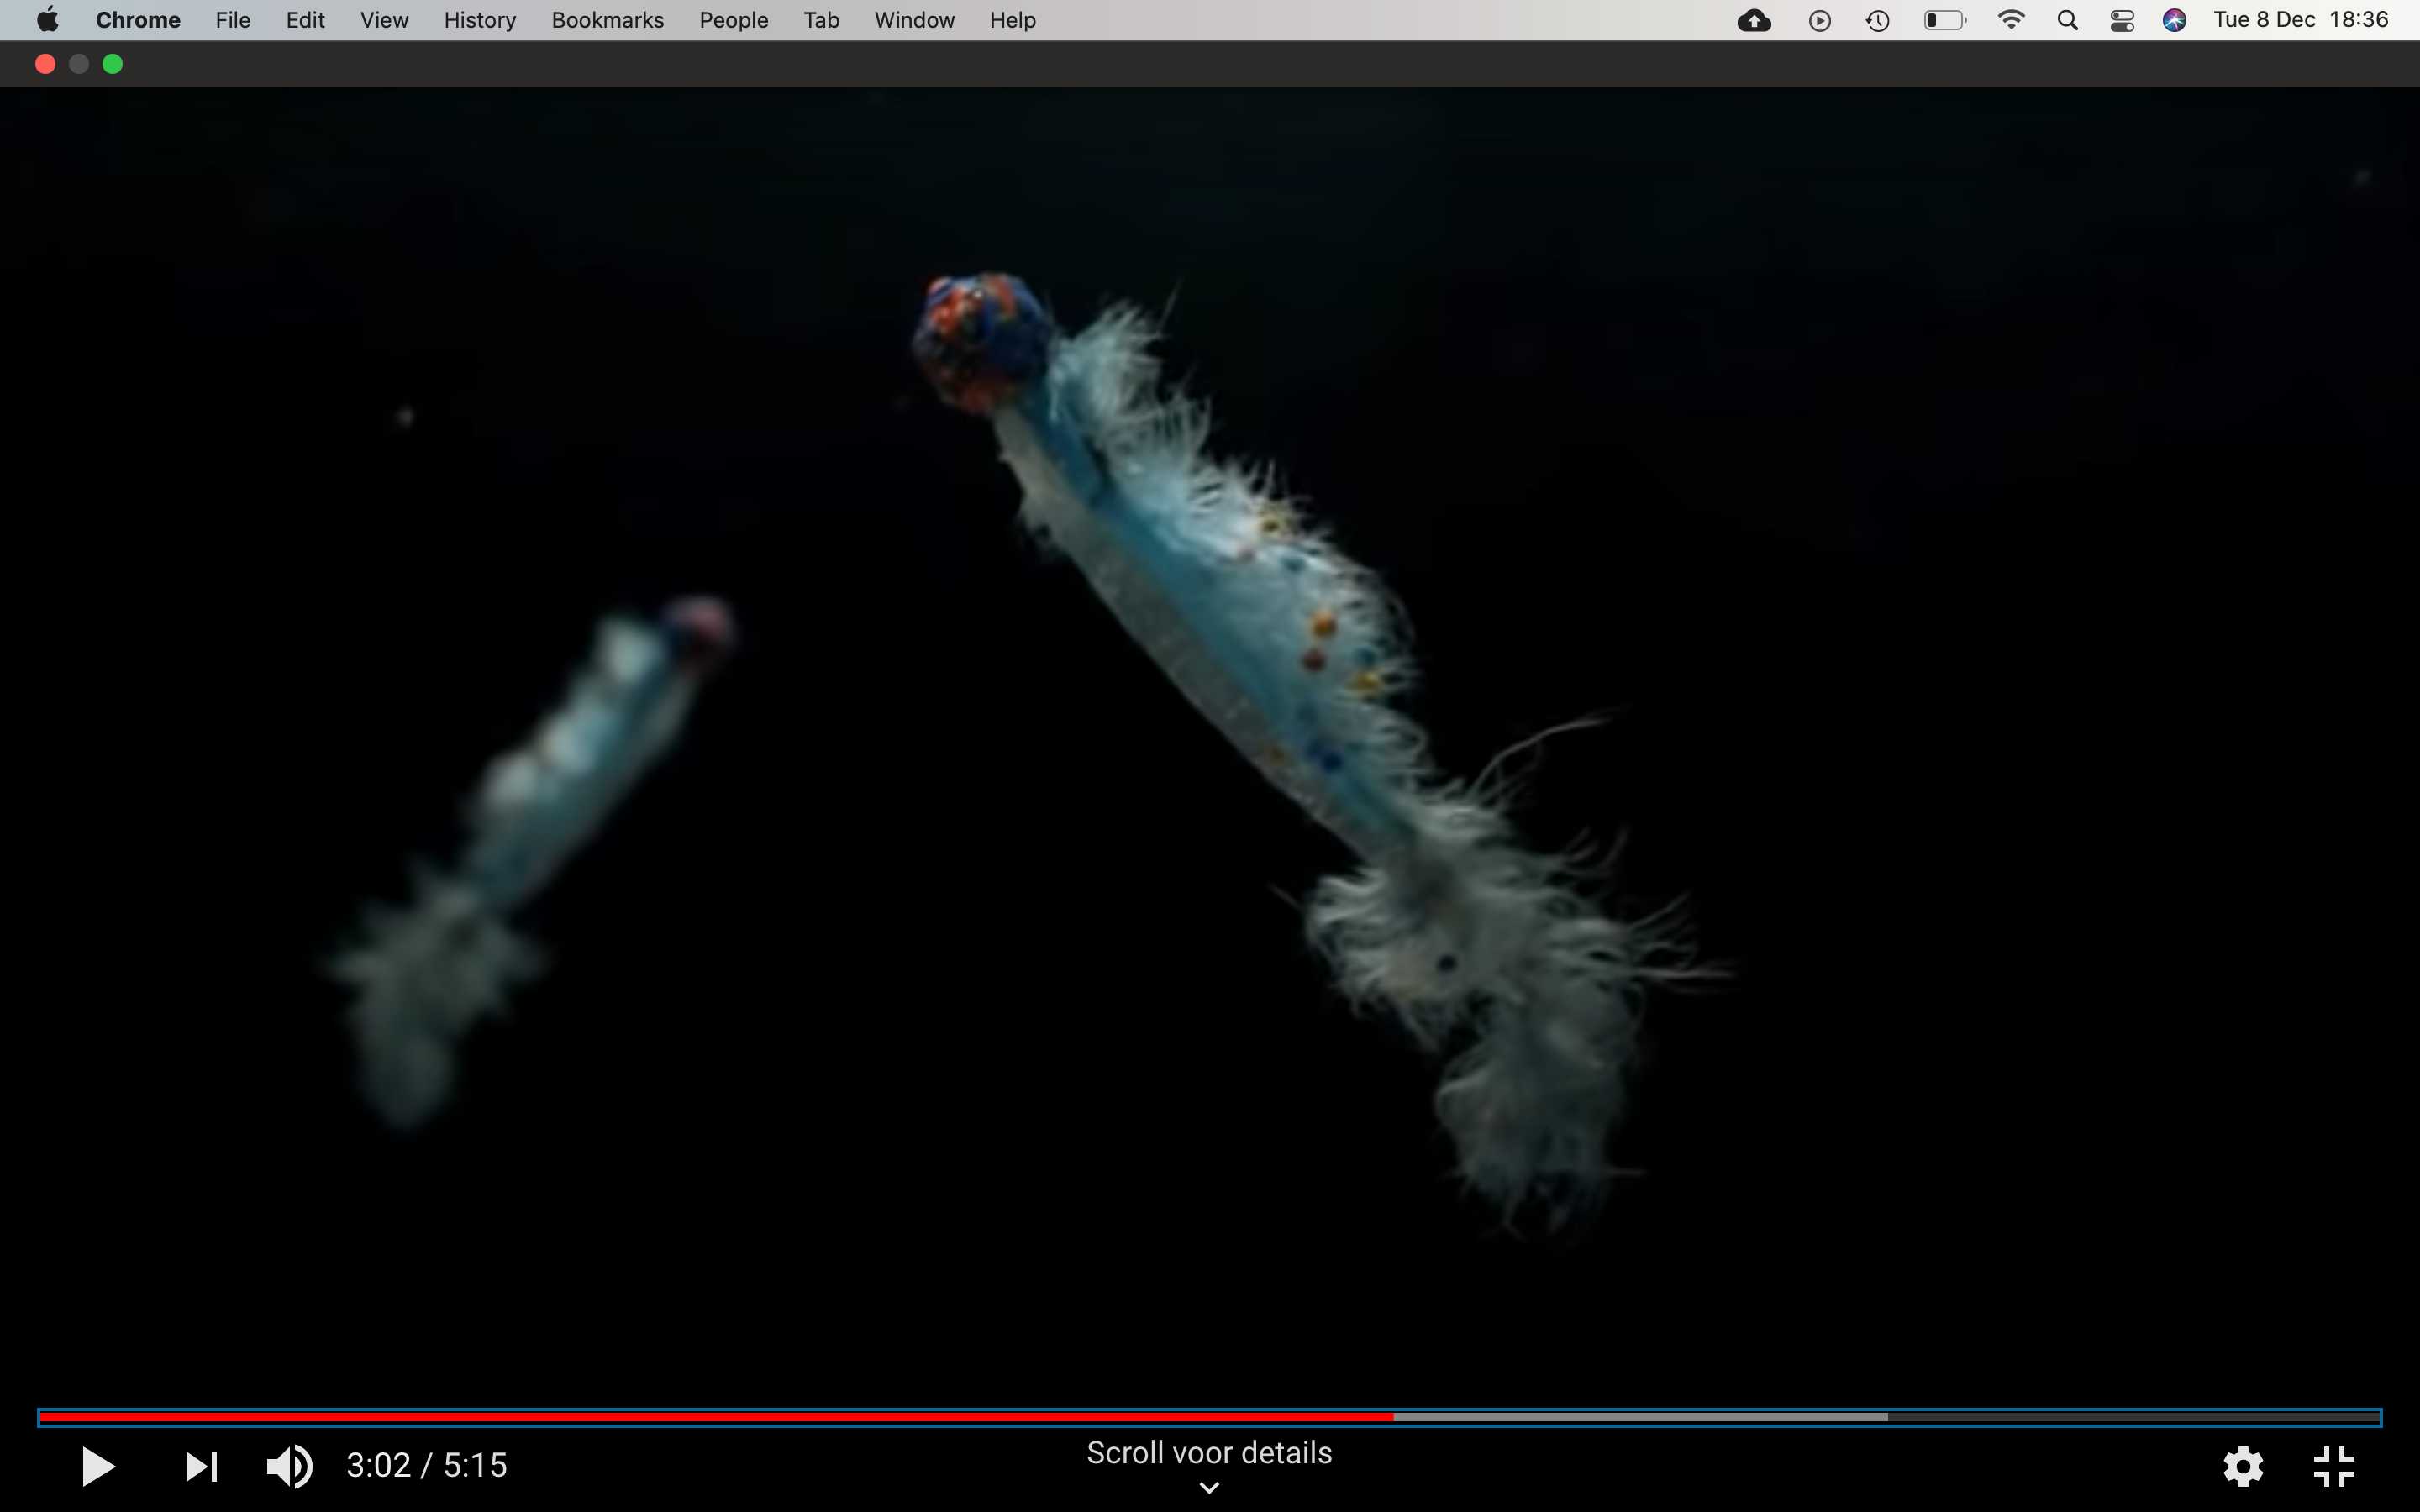Click the cloud upload menu bar icon
This screenshot has width=2420, height=1512.
pos(1754,20)
